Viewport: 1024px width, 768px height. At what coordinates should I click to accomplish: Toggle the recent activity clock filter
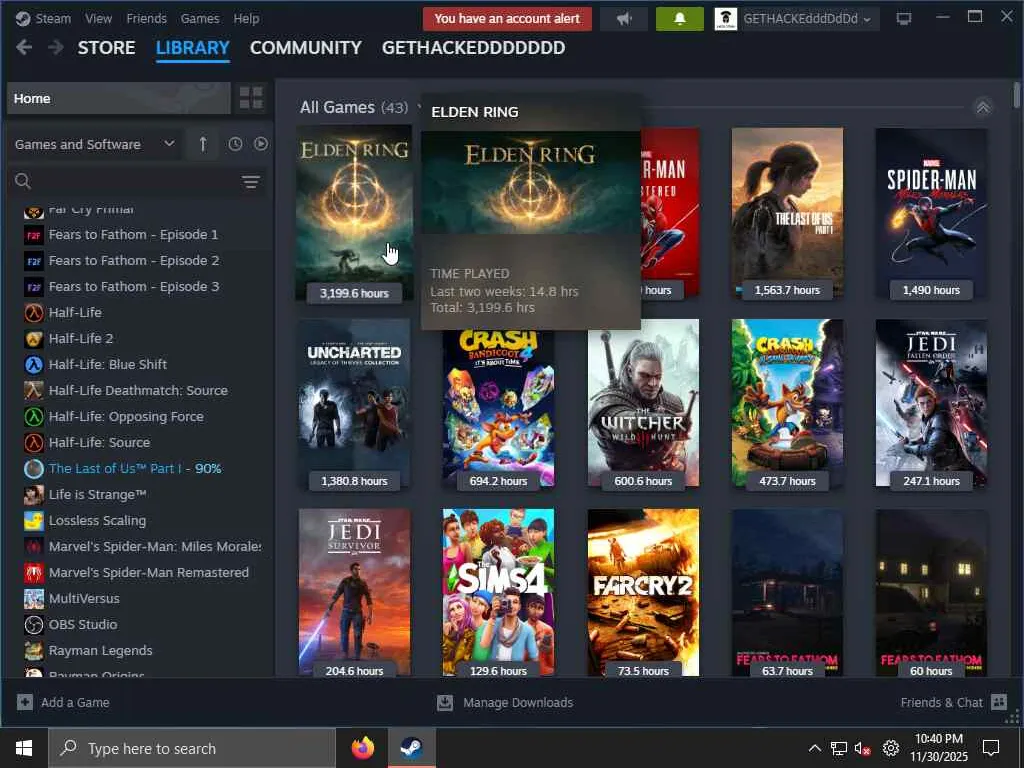click(235, 144)
